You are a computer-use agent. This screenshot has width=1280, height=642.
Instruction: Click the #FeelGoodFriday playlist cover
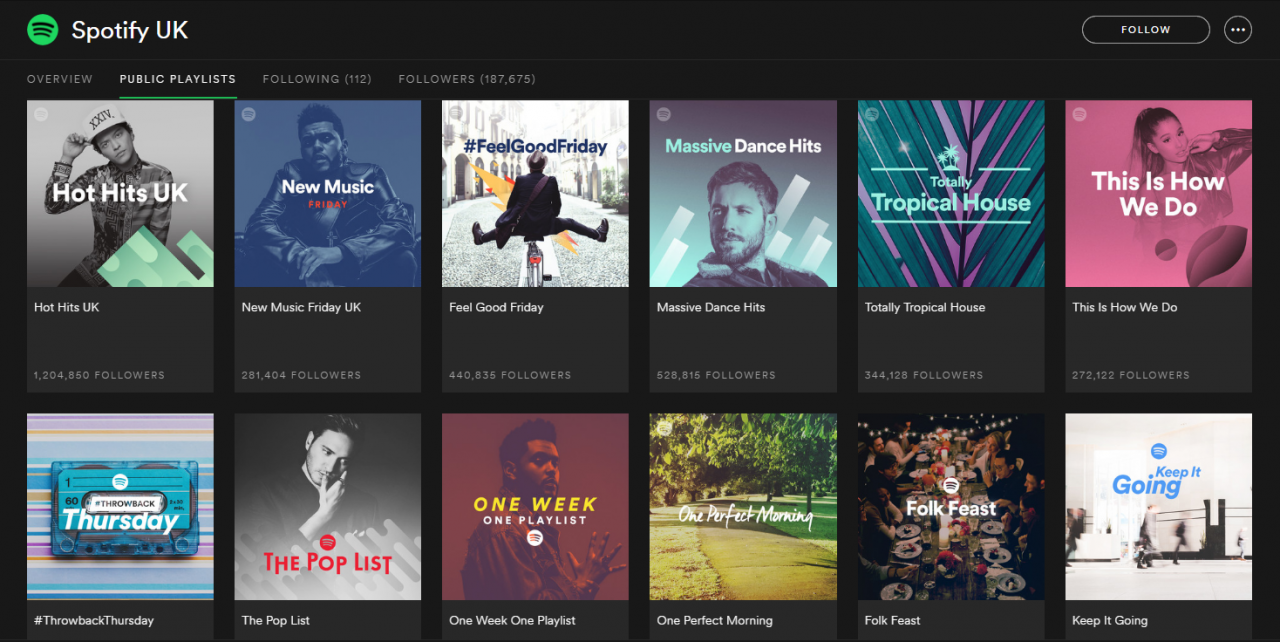[535, 194]
